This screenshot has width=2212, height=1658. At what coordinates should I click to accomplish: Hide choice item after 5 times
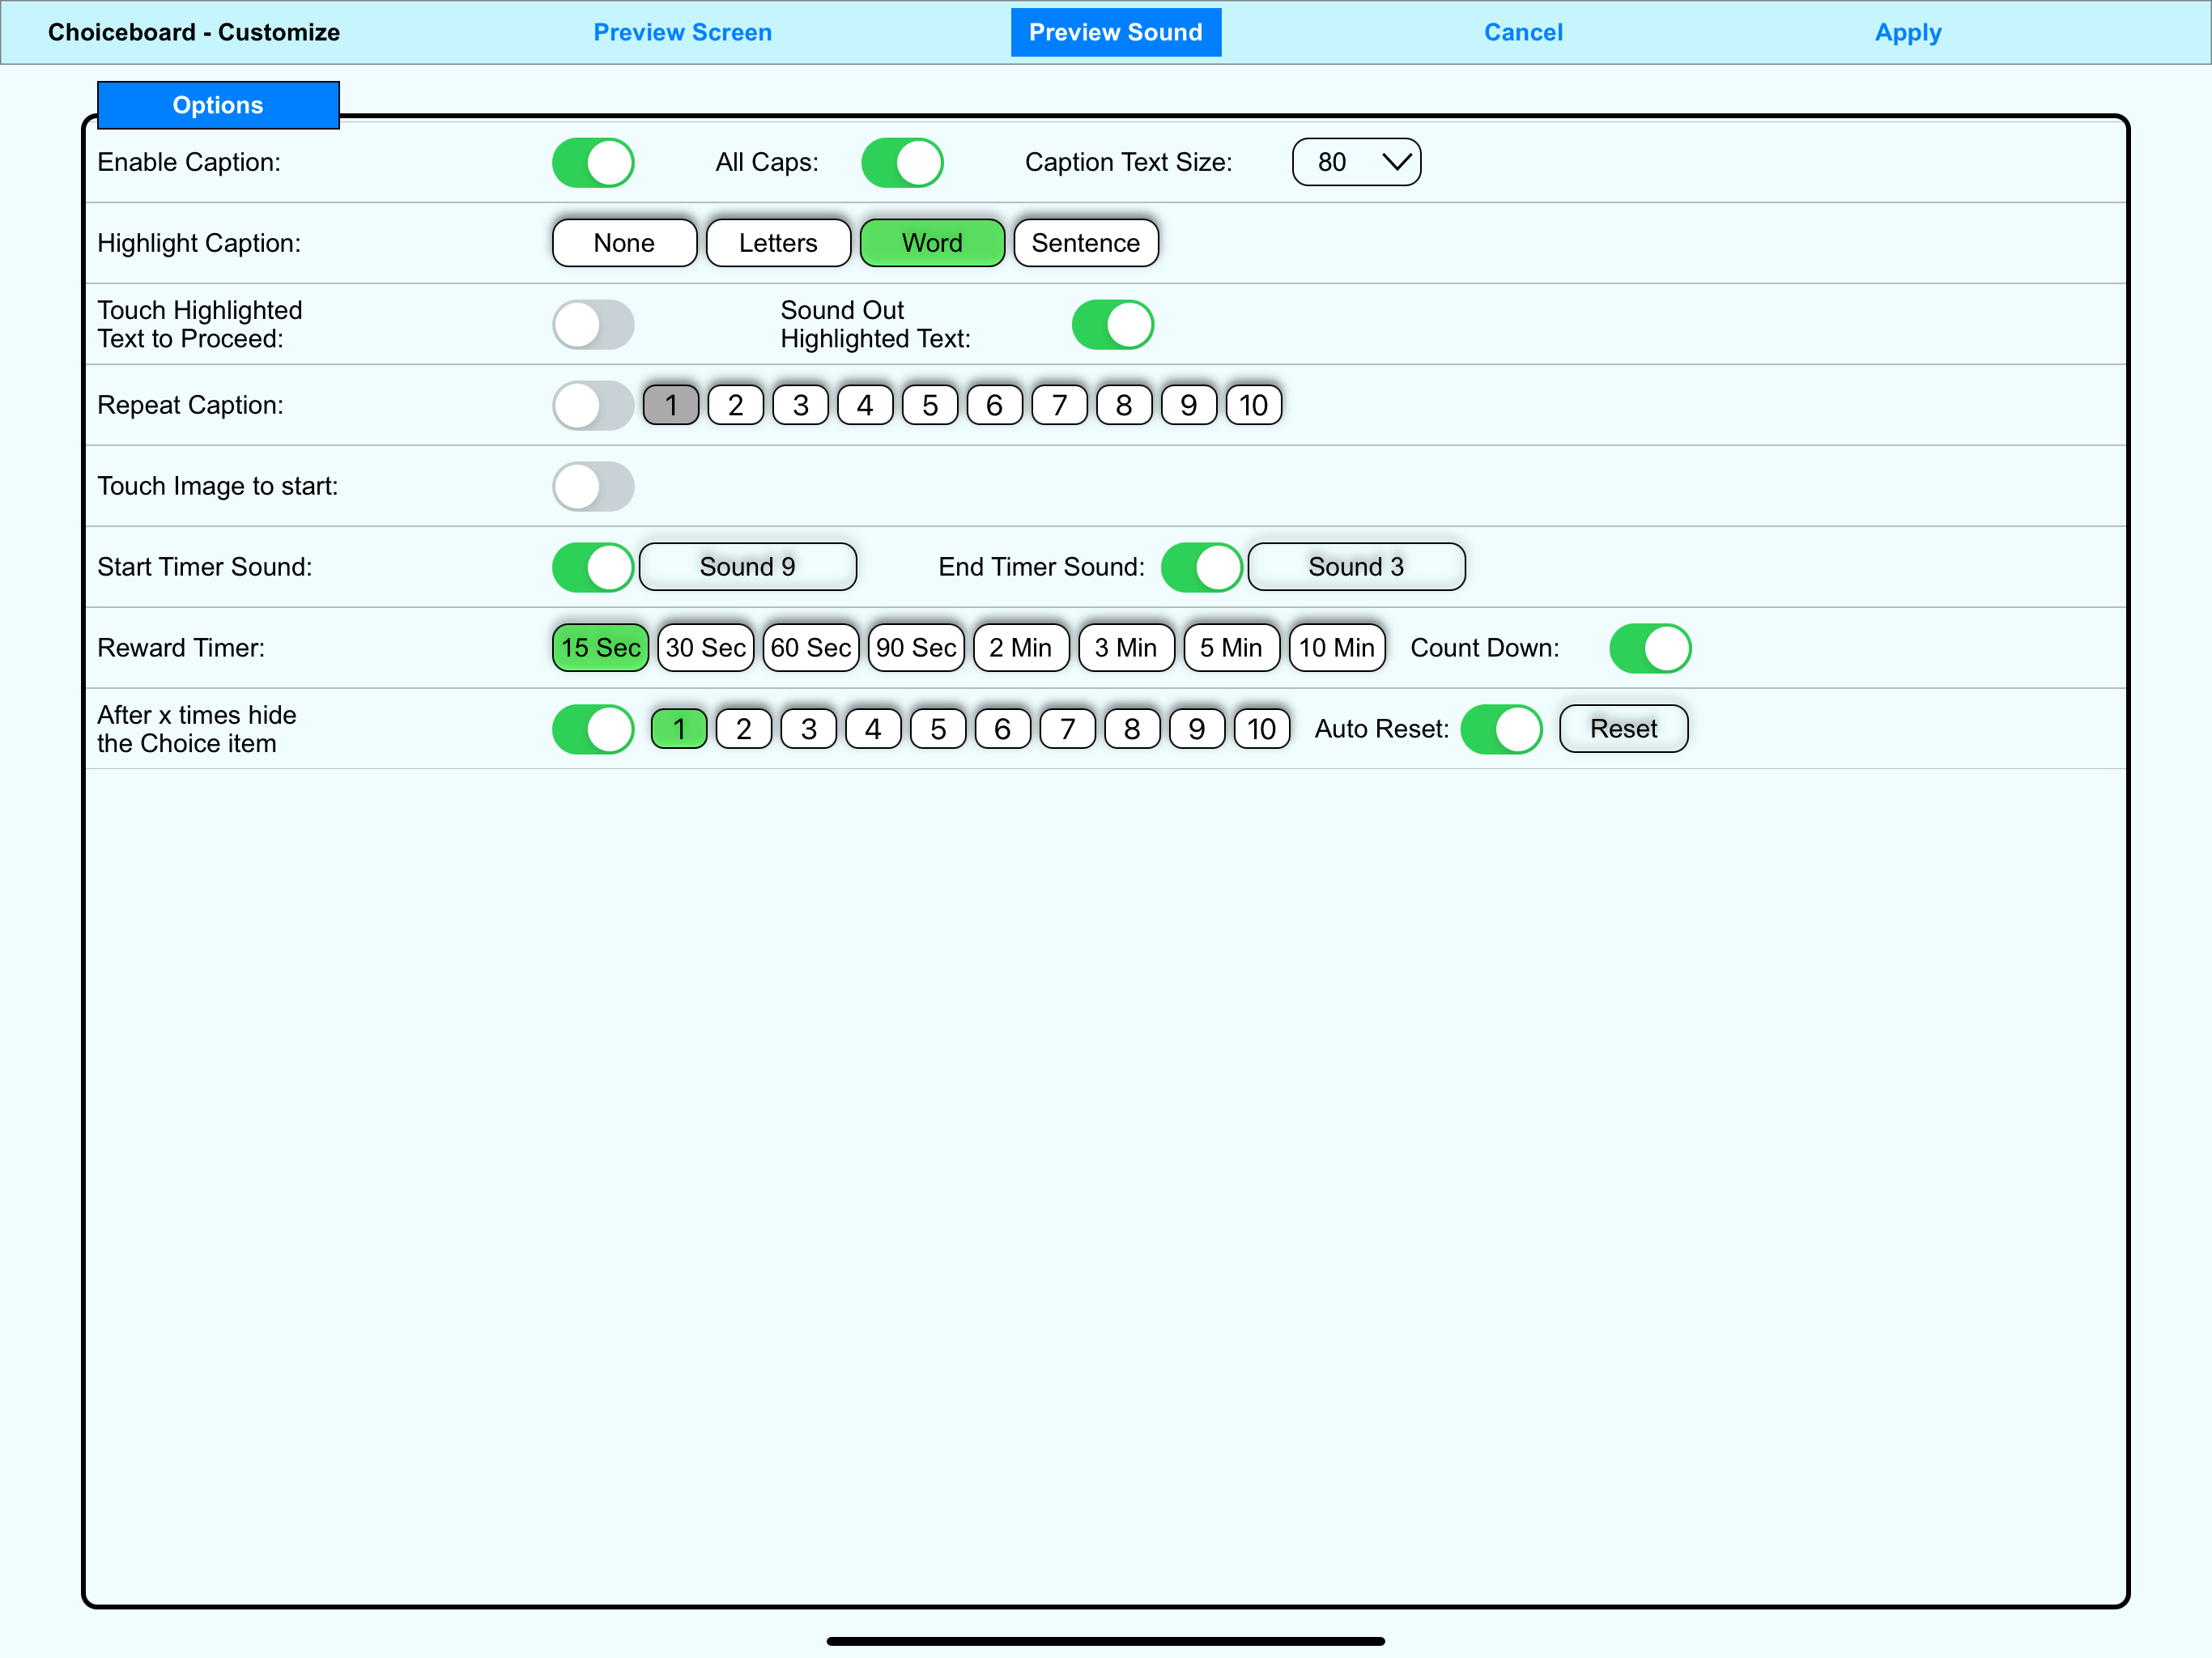[x=938, y=729]
